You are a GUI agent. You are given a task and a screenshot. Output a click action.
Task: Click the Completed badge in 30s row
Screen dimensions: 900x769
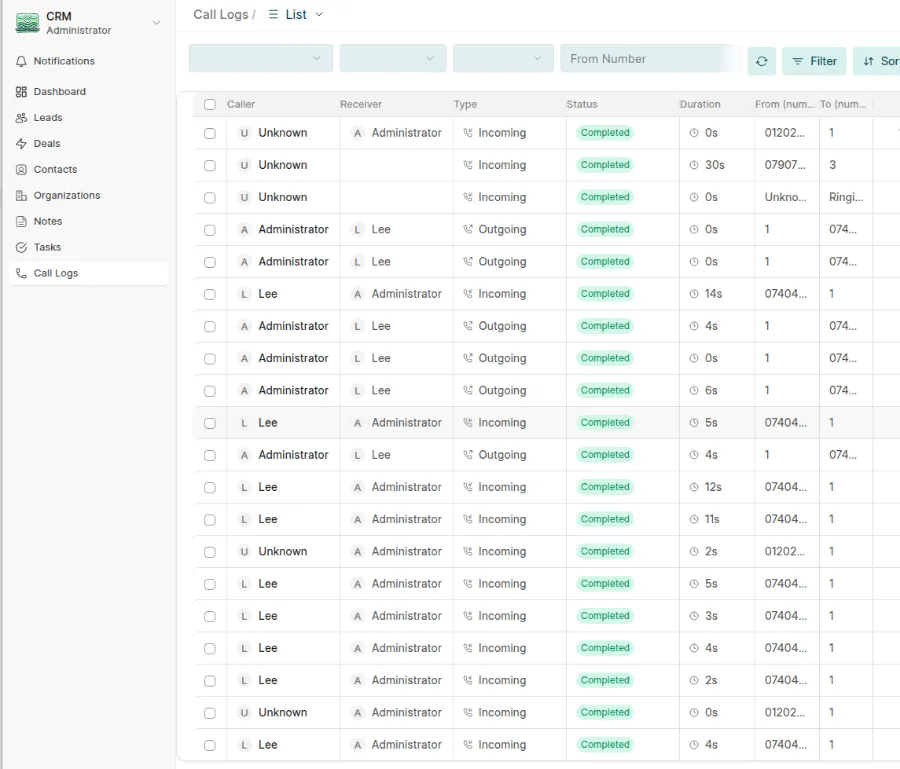coord(605,165)
